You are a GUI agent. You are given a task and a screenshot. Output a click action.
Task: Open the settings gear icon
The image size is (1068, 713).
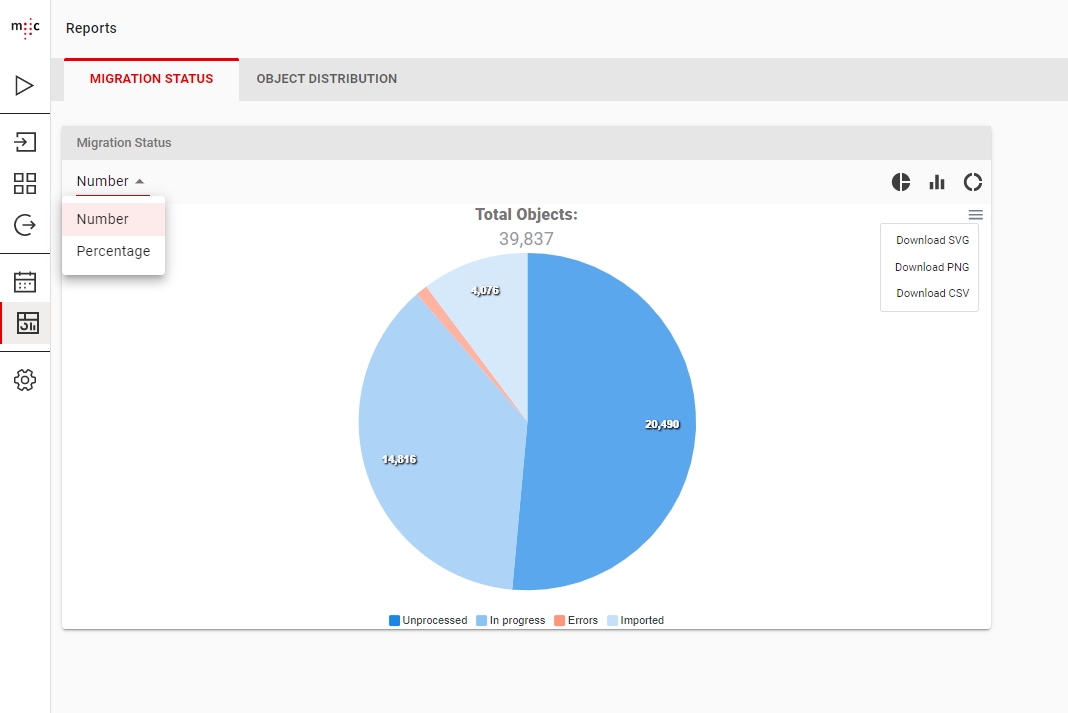point(25,380)
